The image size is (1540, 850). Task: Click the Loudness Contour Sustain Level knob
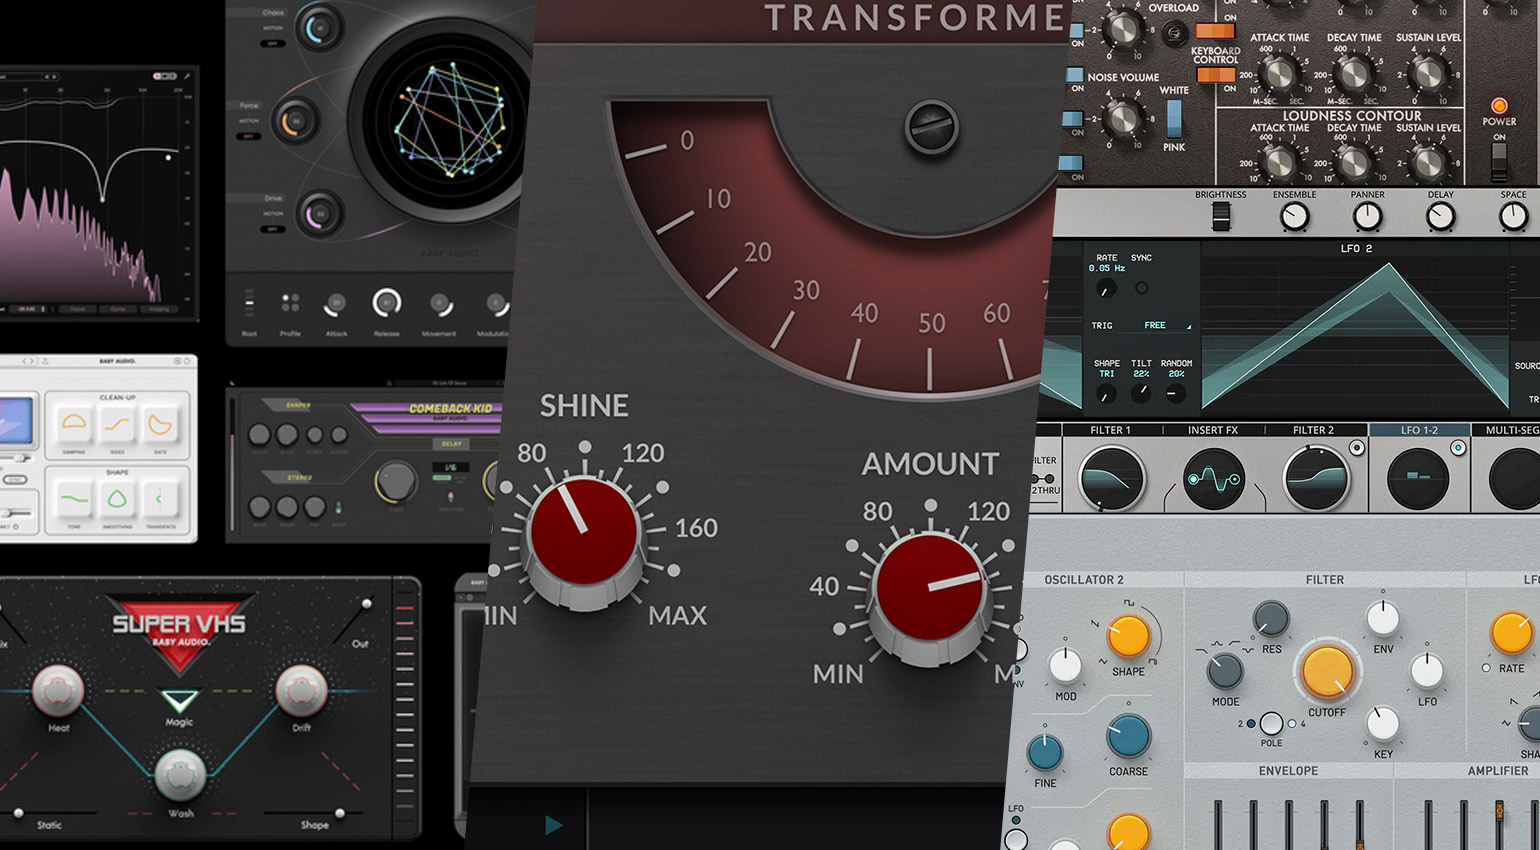1428,162
